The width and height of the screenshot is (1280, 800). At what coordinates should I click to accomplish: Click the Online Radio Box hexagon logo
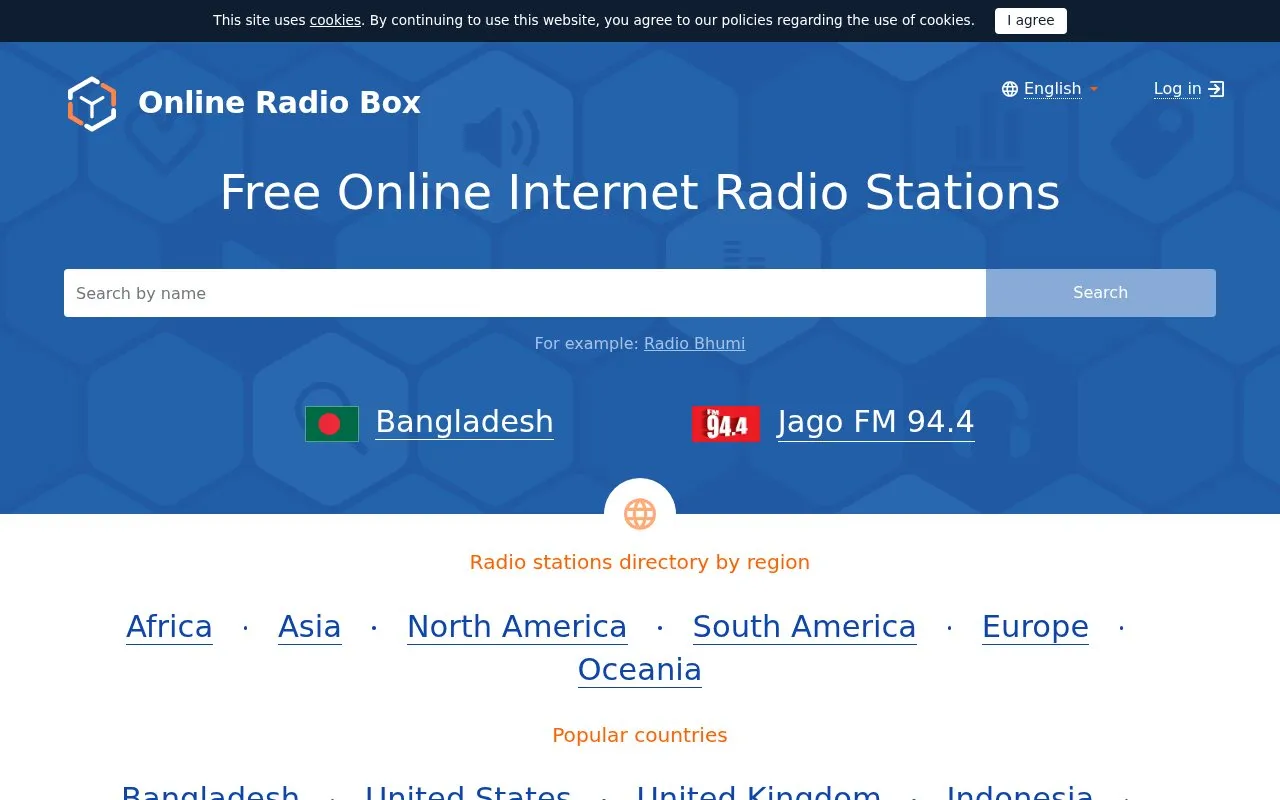[x=92, y=103]
